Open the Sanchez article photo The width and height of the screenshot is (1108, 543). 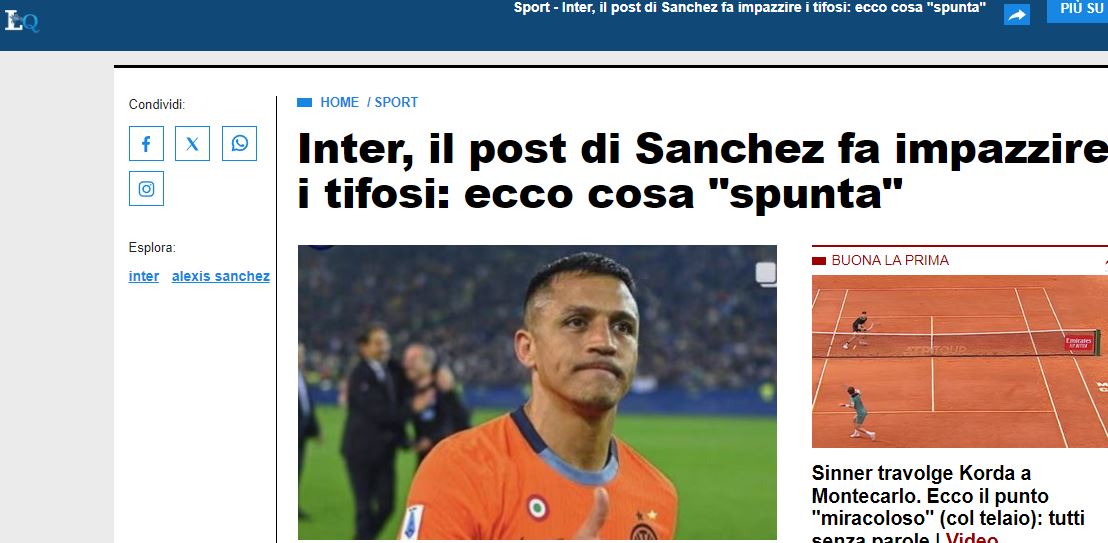[537, 392]
